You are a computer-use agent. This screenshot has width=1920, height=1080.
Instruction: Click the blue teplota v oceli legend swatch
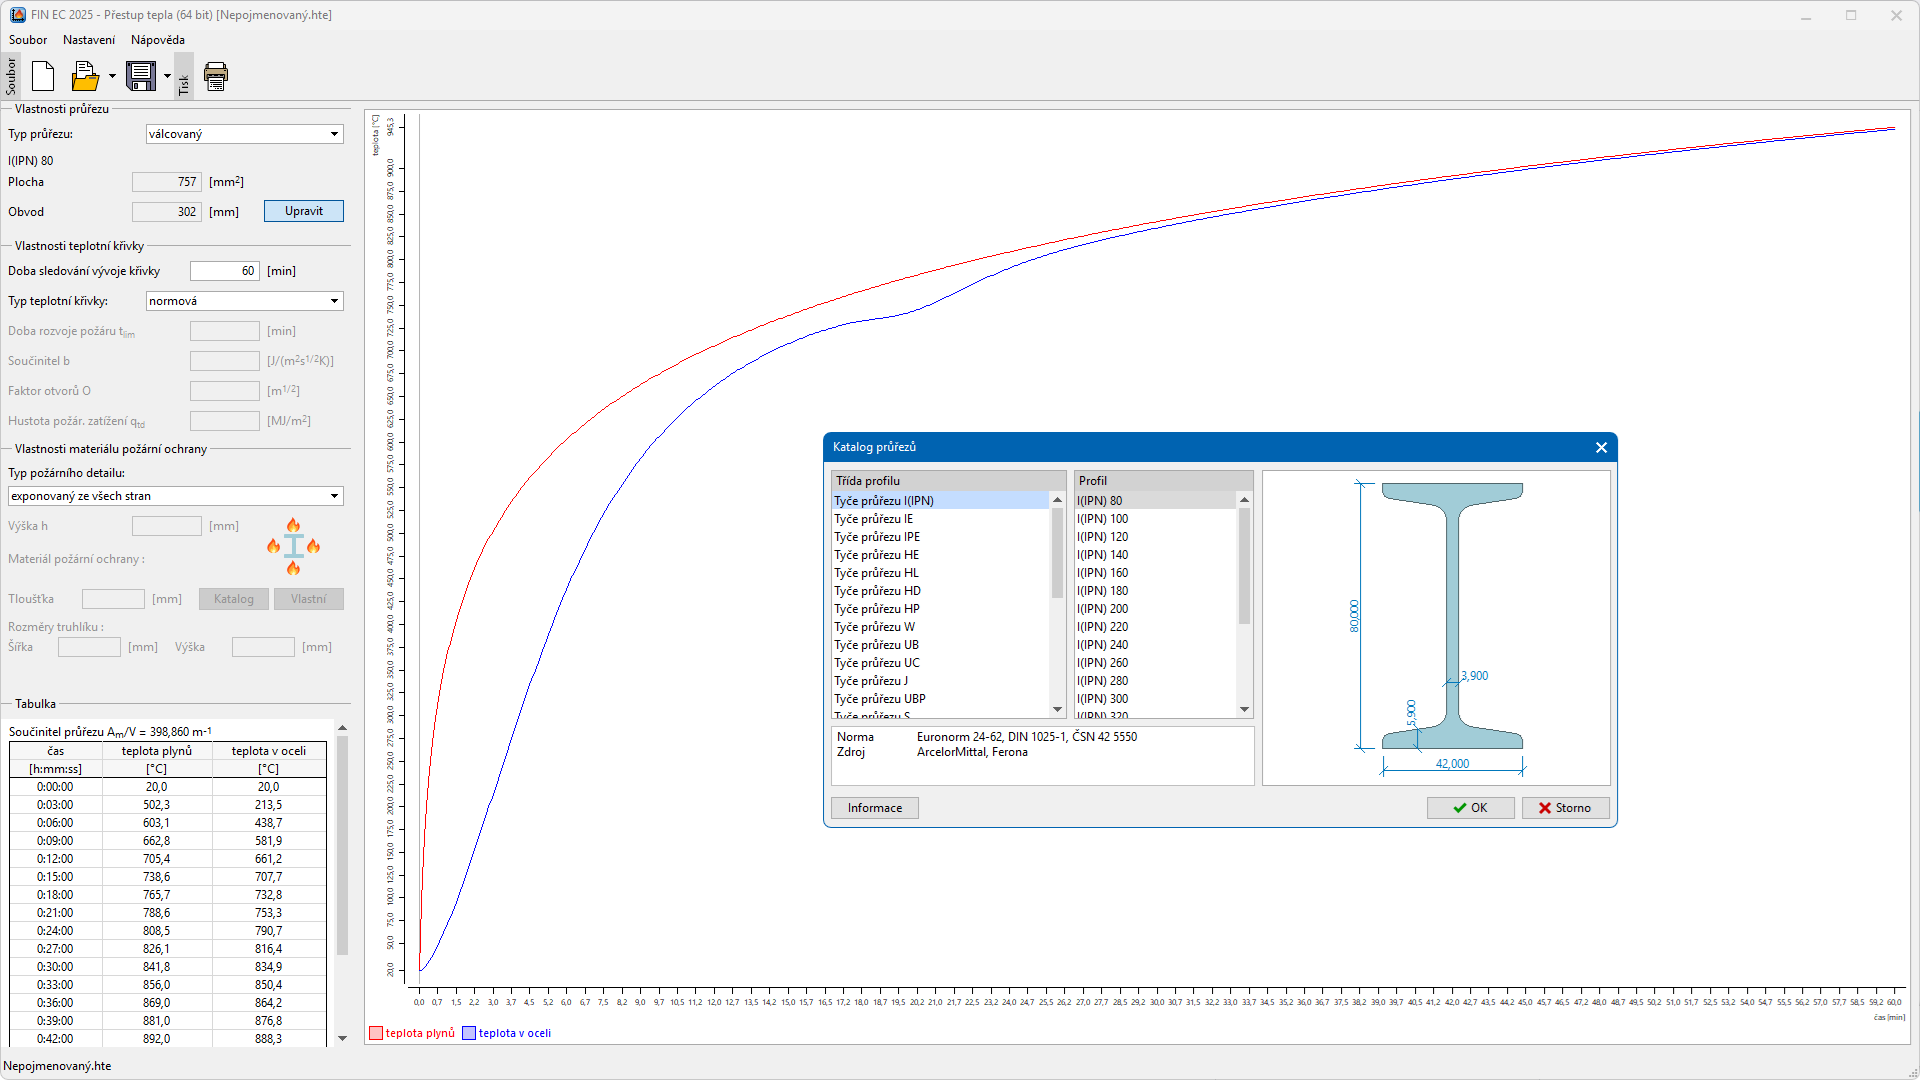point(469,1033)
